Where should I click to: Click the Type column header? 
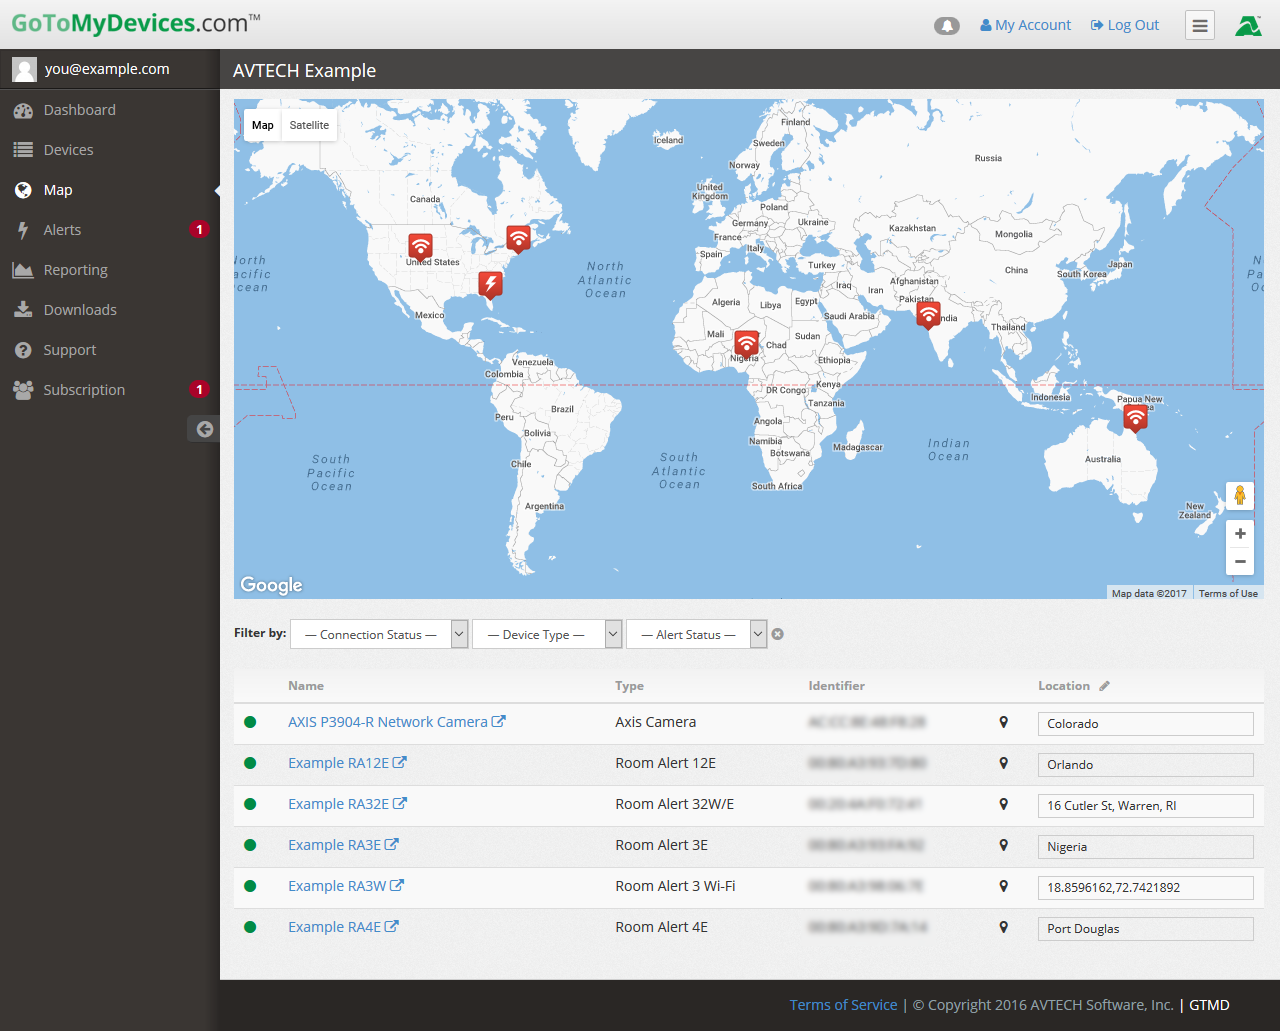click(629, 686)
